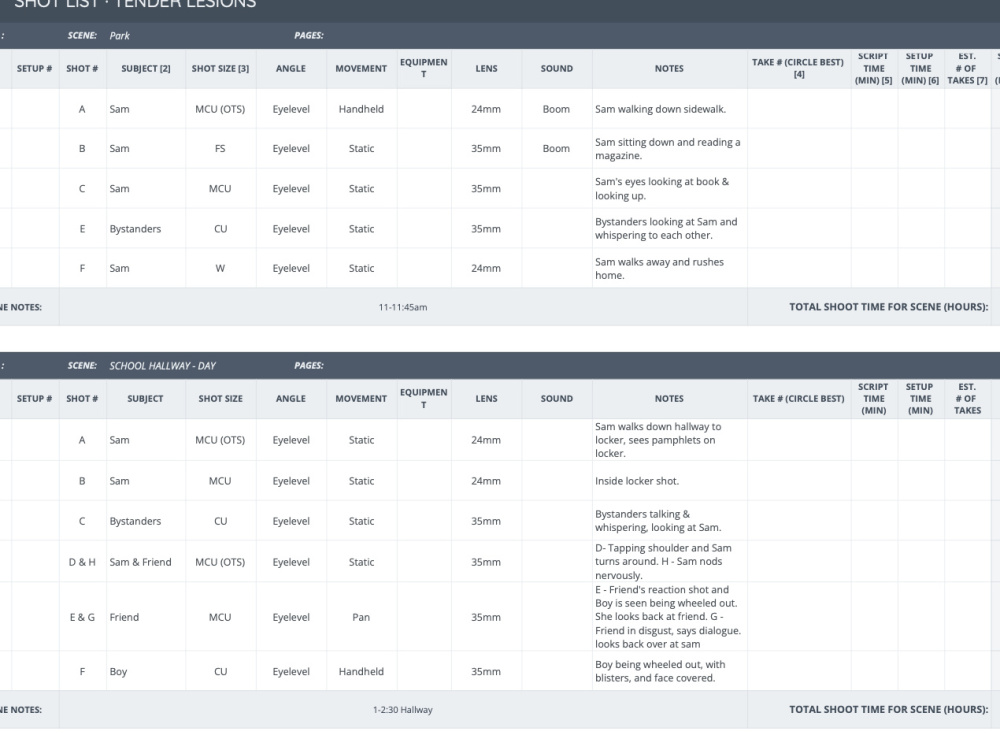The width and height of the screenshot is (1000, 750).
Task: Click the note 'Sam sitting down and reading a magazine.'
Action: pos(668,149)
